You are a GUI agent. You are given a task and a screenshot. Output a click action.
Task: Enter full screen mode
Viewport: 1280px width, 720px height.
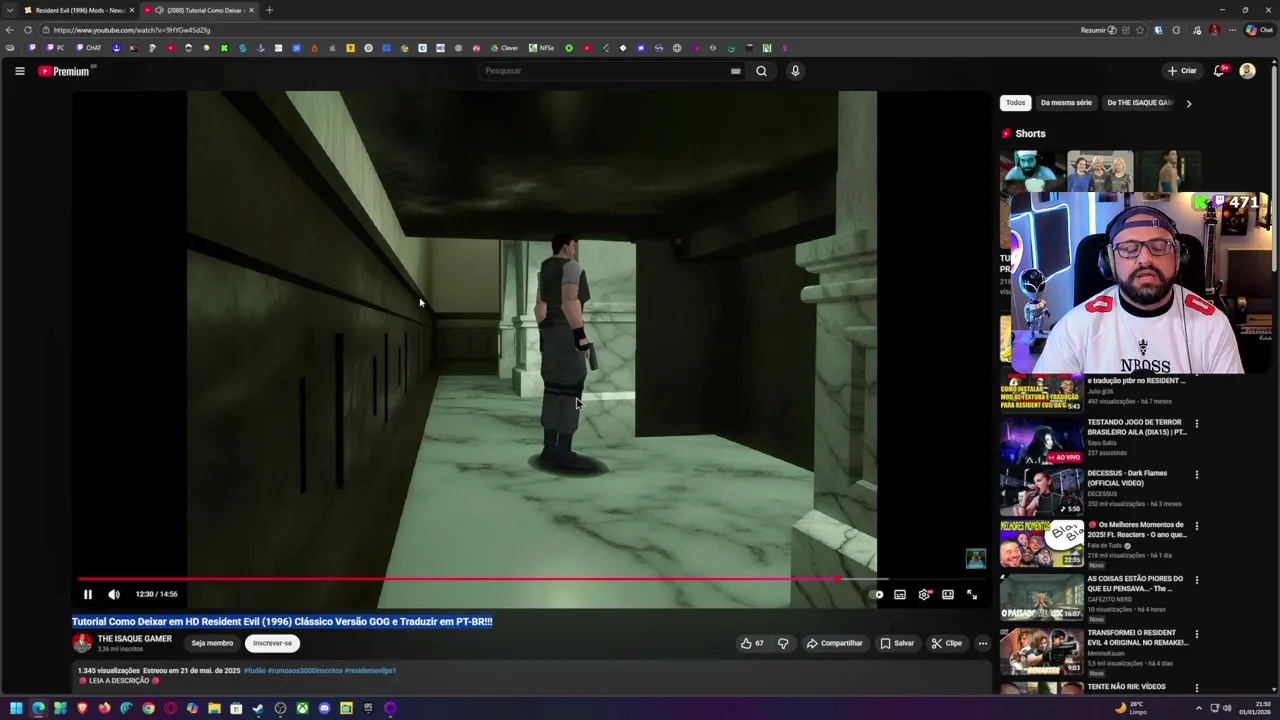972,594
